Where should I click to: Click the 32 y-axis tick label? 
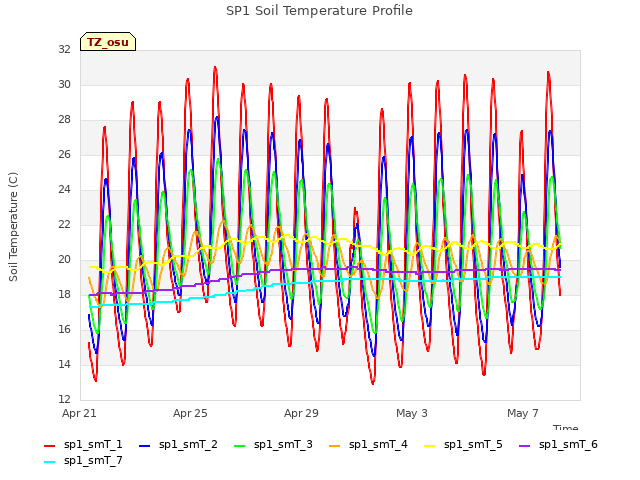(x=64, y=49)
